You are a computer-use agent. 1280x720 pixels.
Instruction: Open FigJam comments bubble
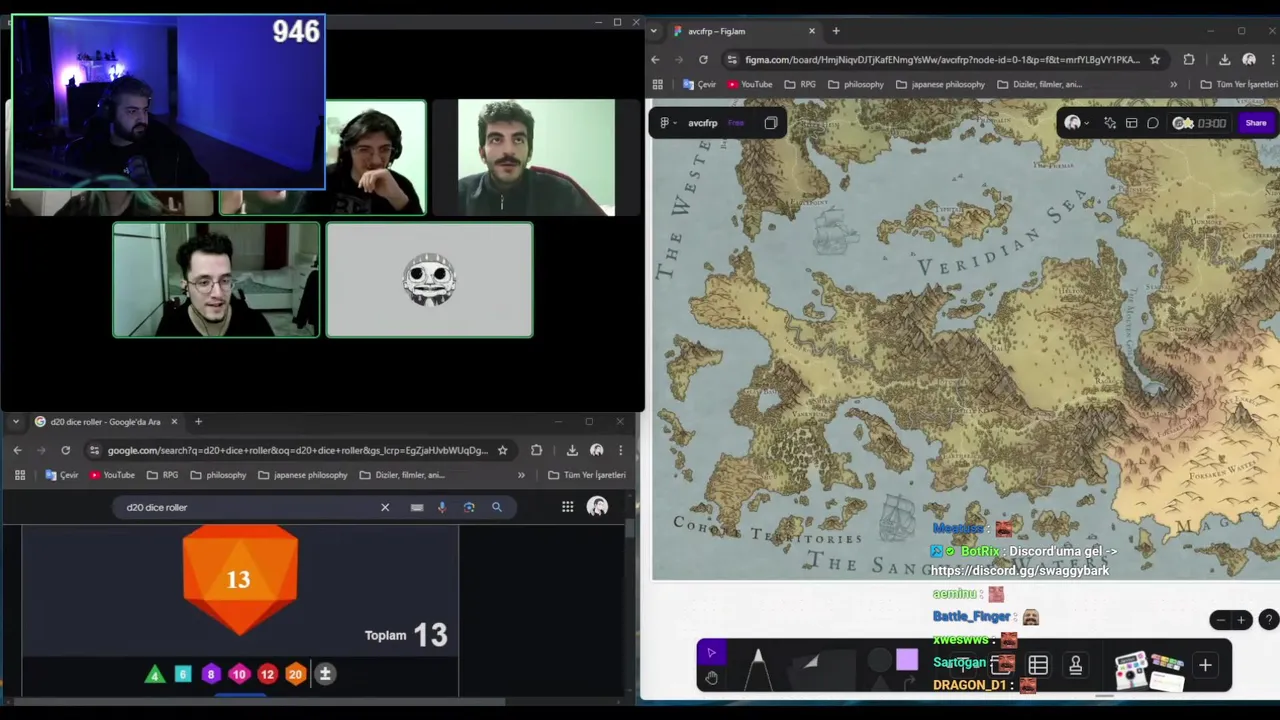1152,123
